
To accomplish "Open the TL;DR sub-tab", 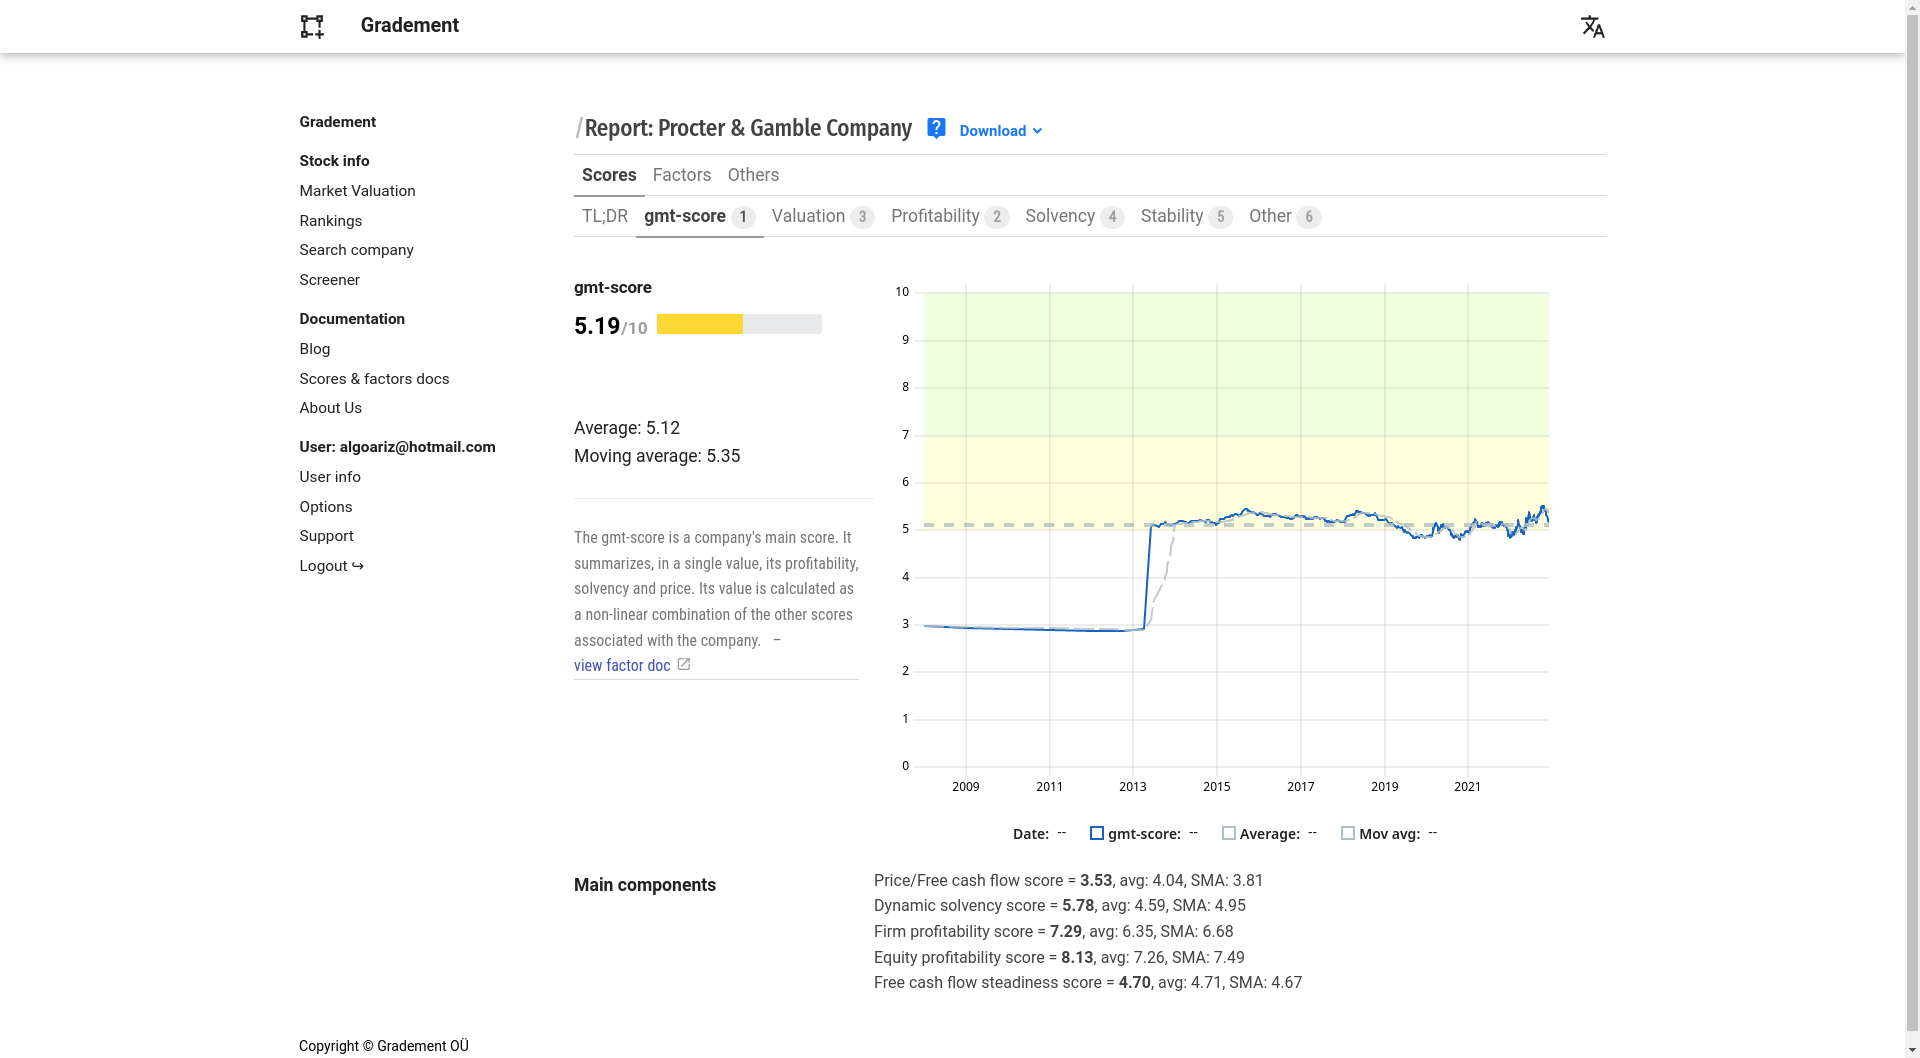I will coord(605,216).
